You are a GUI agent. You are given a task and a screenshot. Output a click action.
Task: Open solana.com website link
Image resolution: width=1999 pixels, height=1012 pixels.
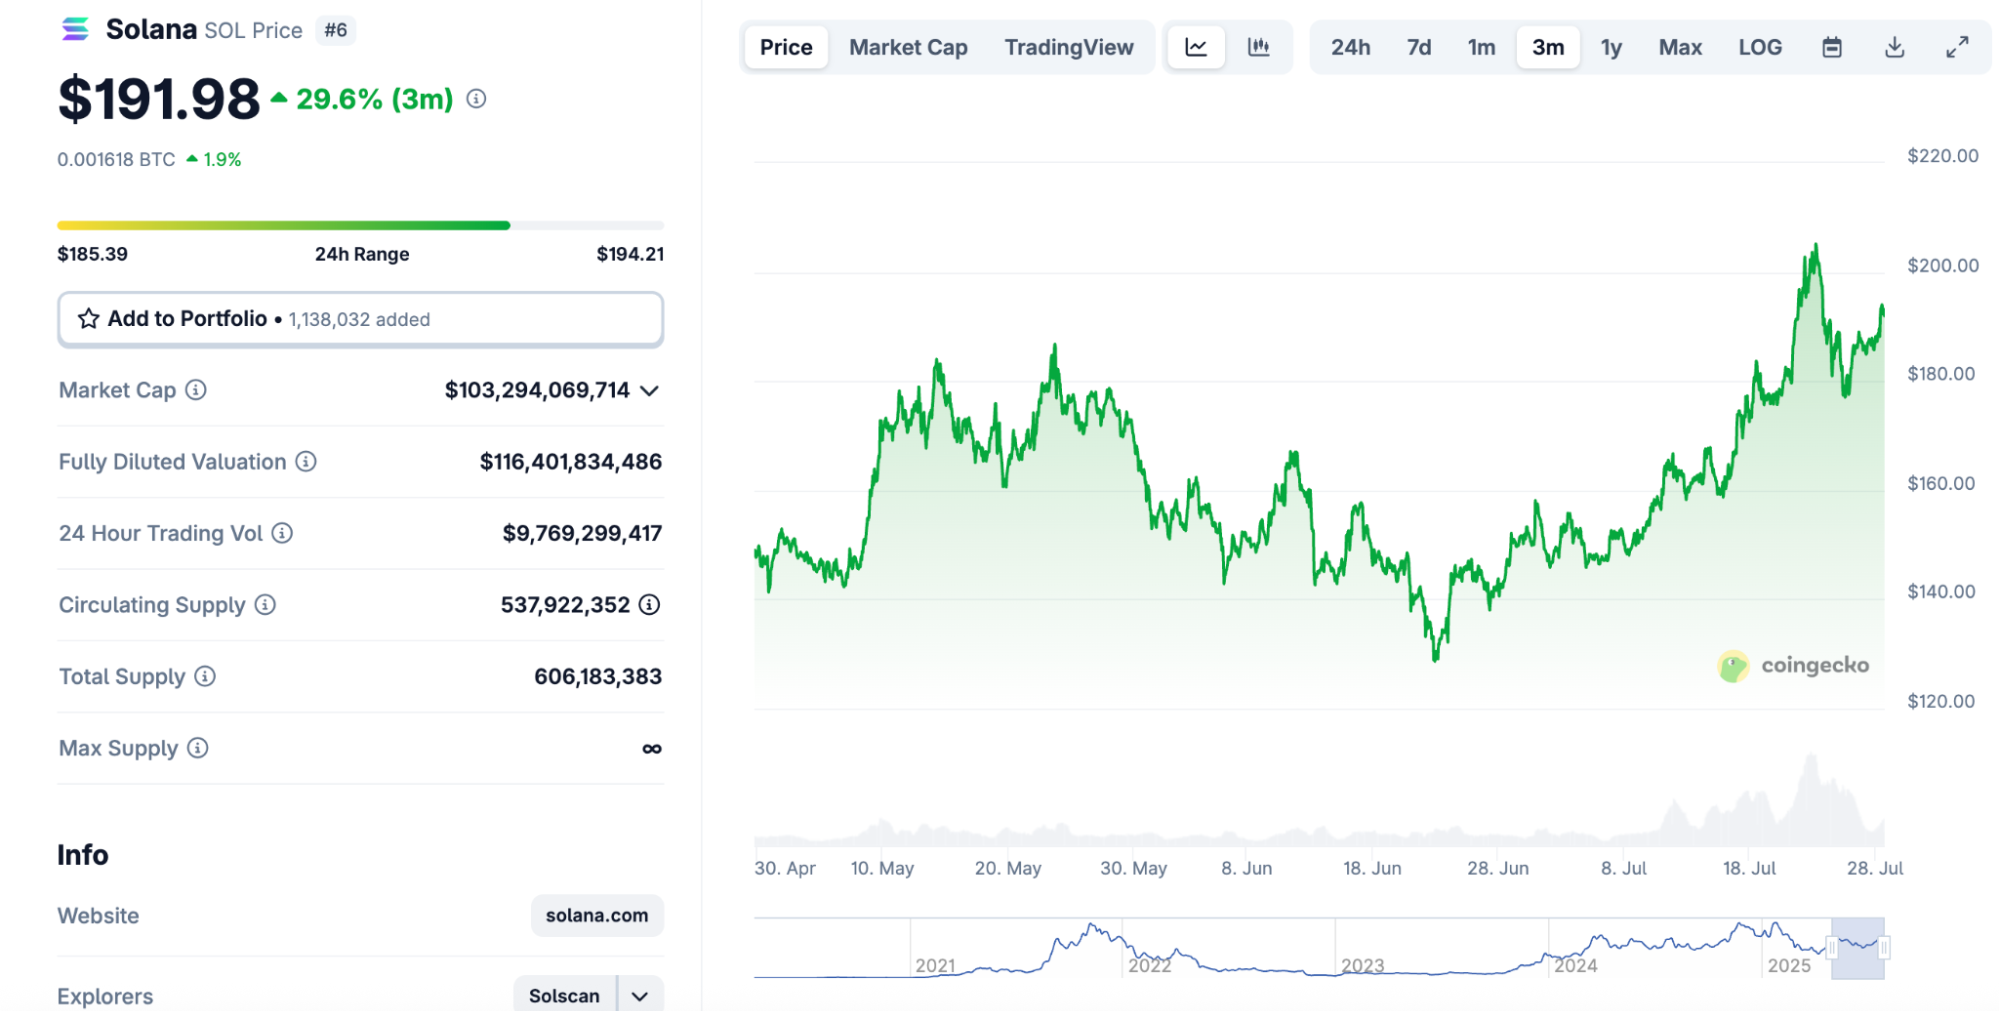coord(597,915)
